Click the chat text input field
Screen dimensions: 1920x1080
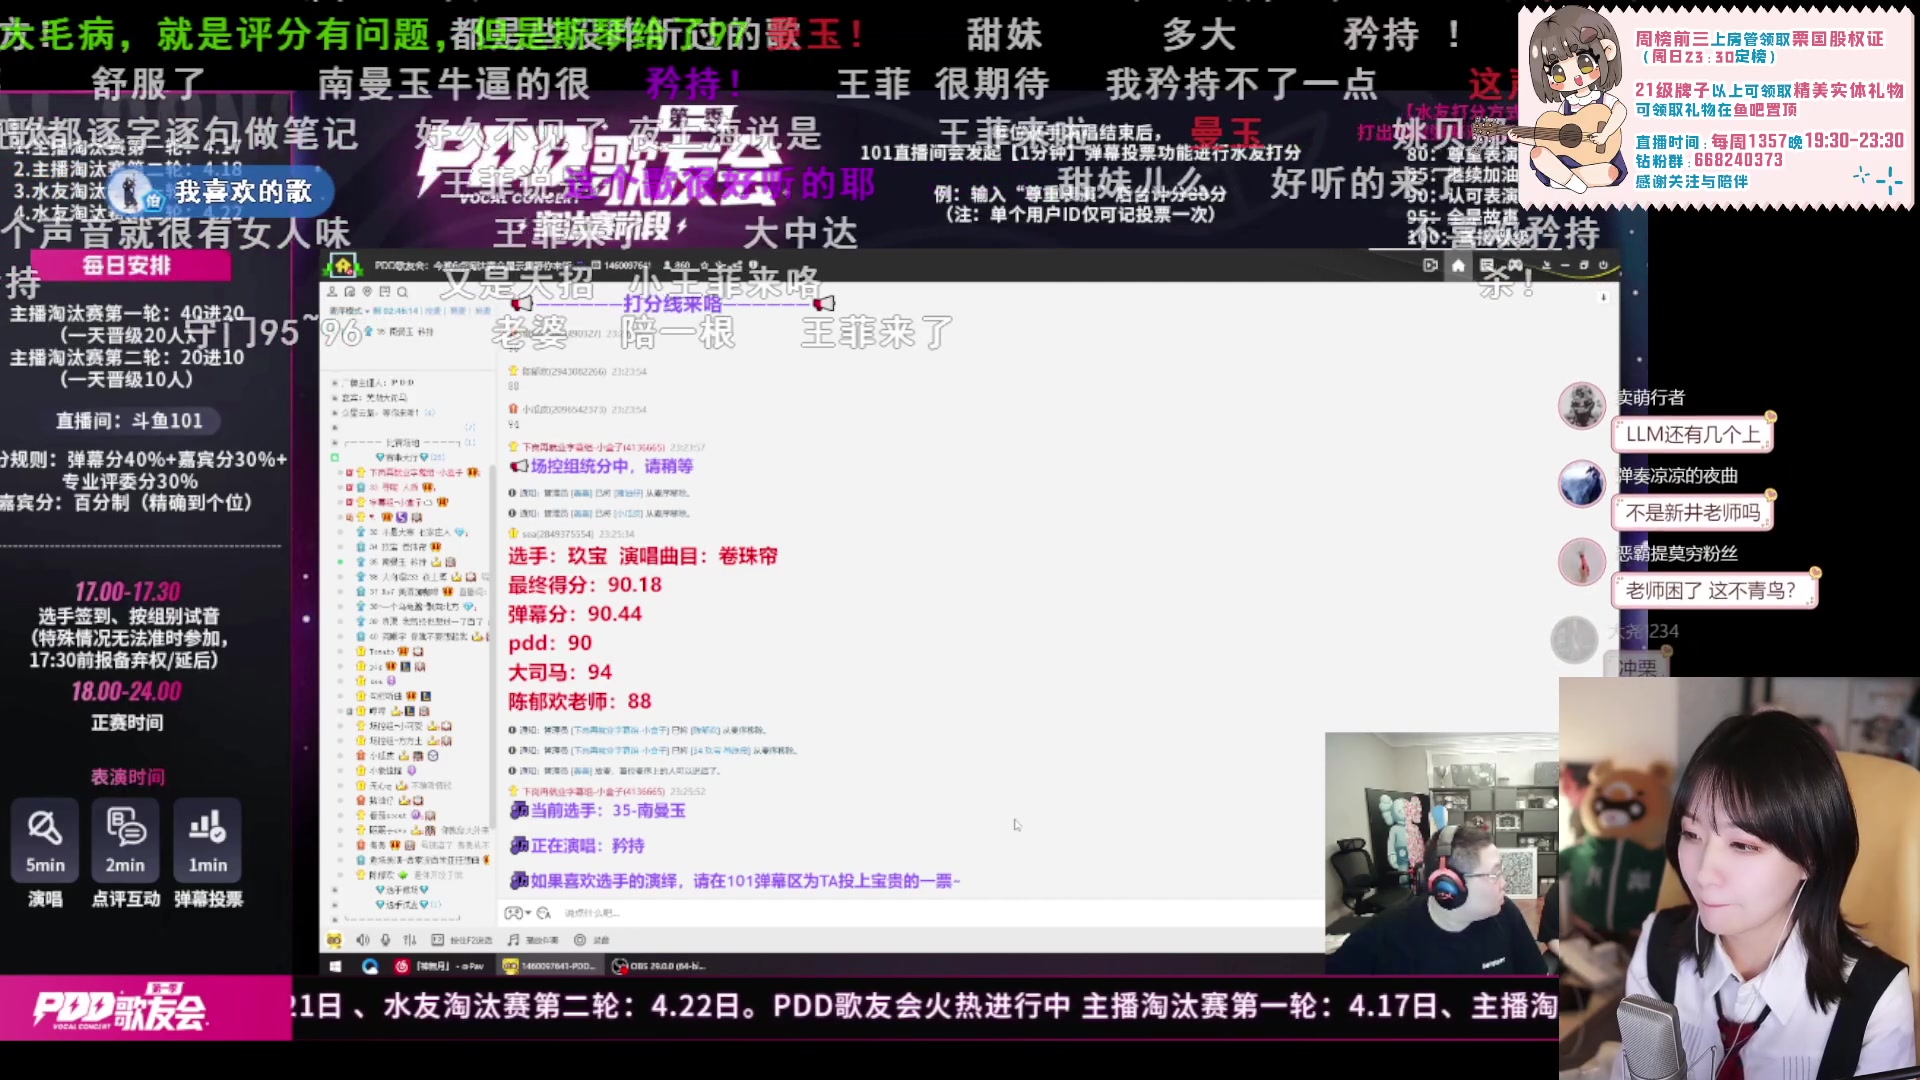[x=940, y=913]
